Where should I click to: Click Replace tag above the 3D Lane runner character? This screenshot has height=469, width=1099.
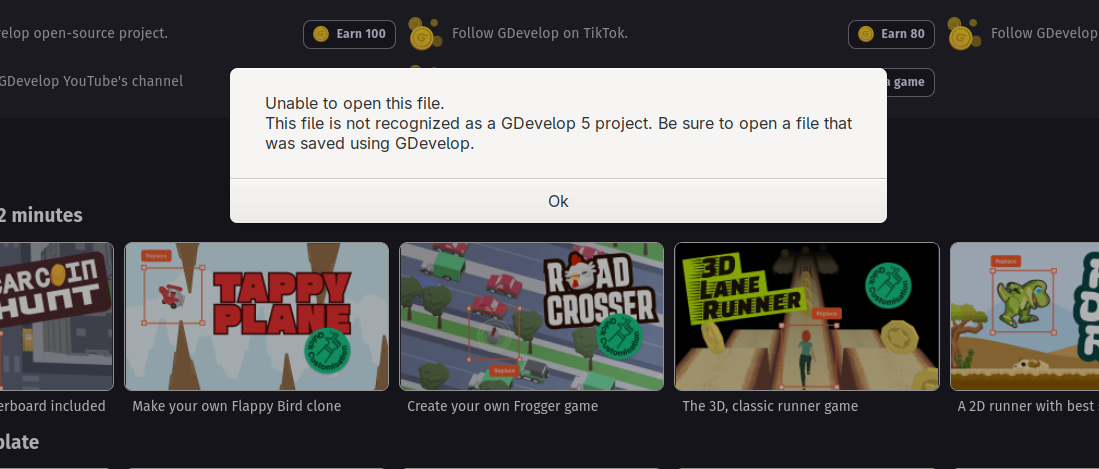[x=827, y=313]
